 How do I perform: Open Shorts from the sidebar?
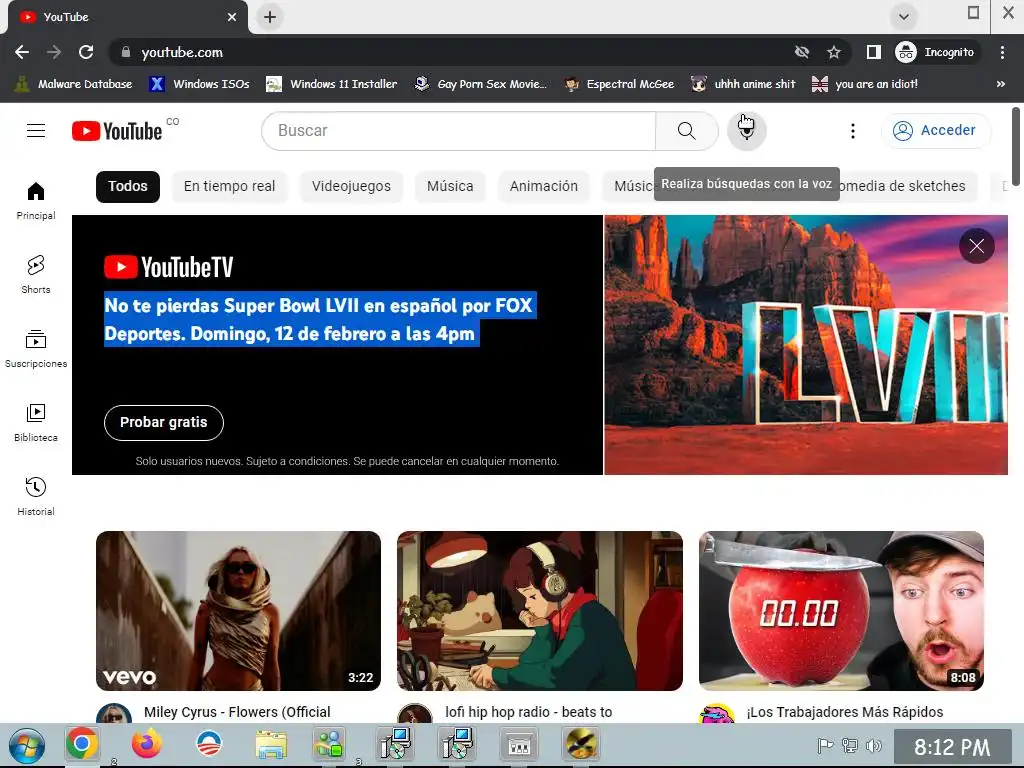tap(36, 274)
